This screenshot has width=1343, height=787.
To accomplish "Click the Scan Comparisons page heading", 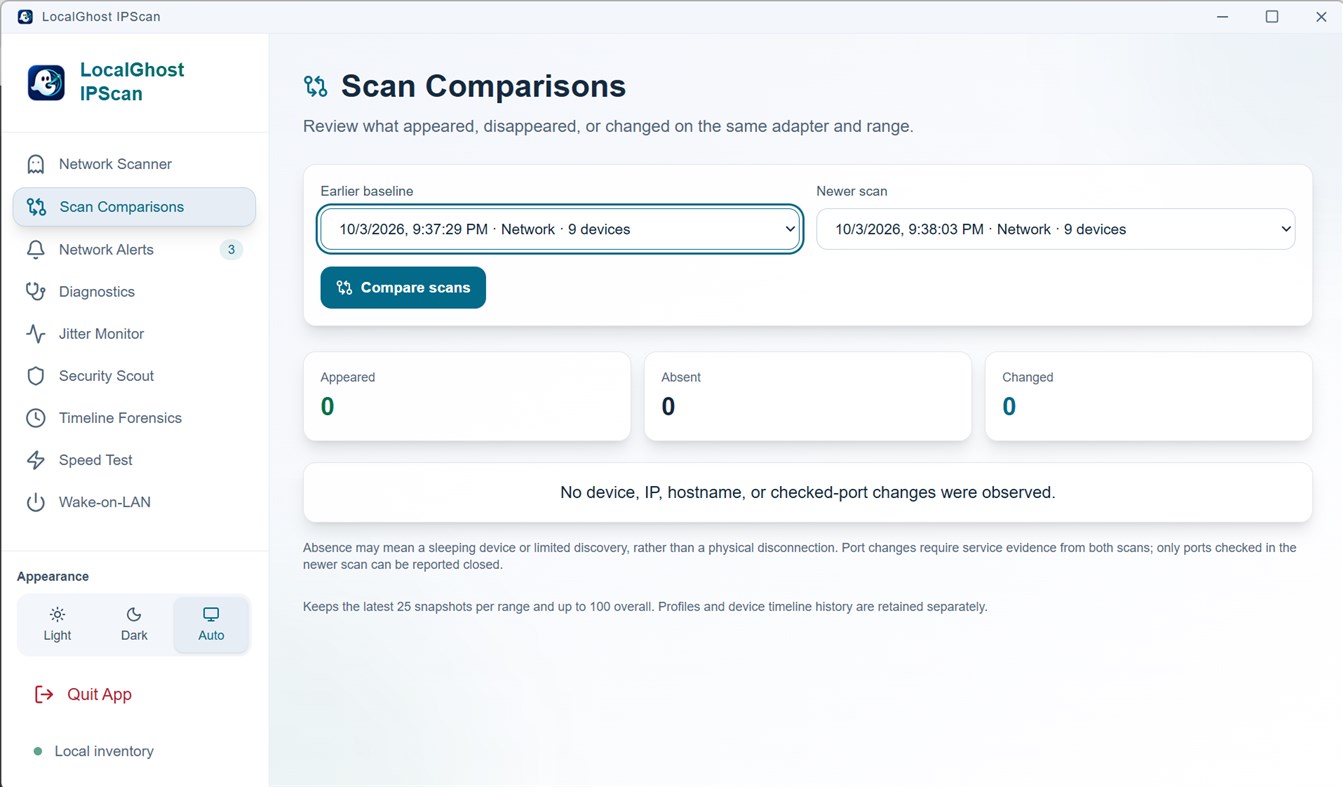I will [x=483, y=87].
